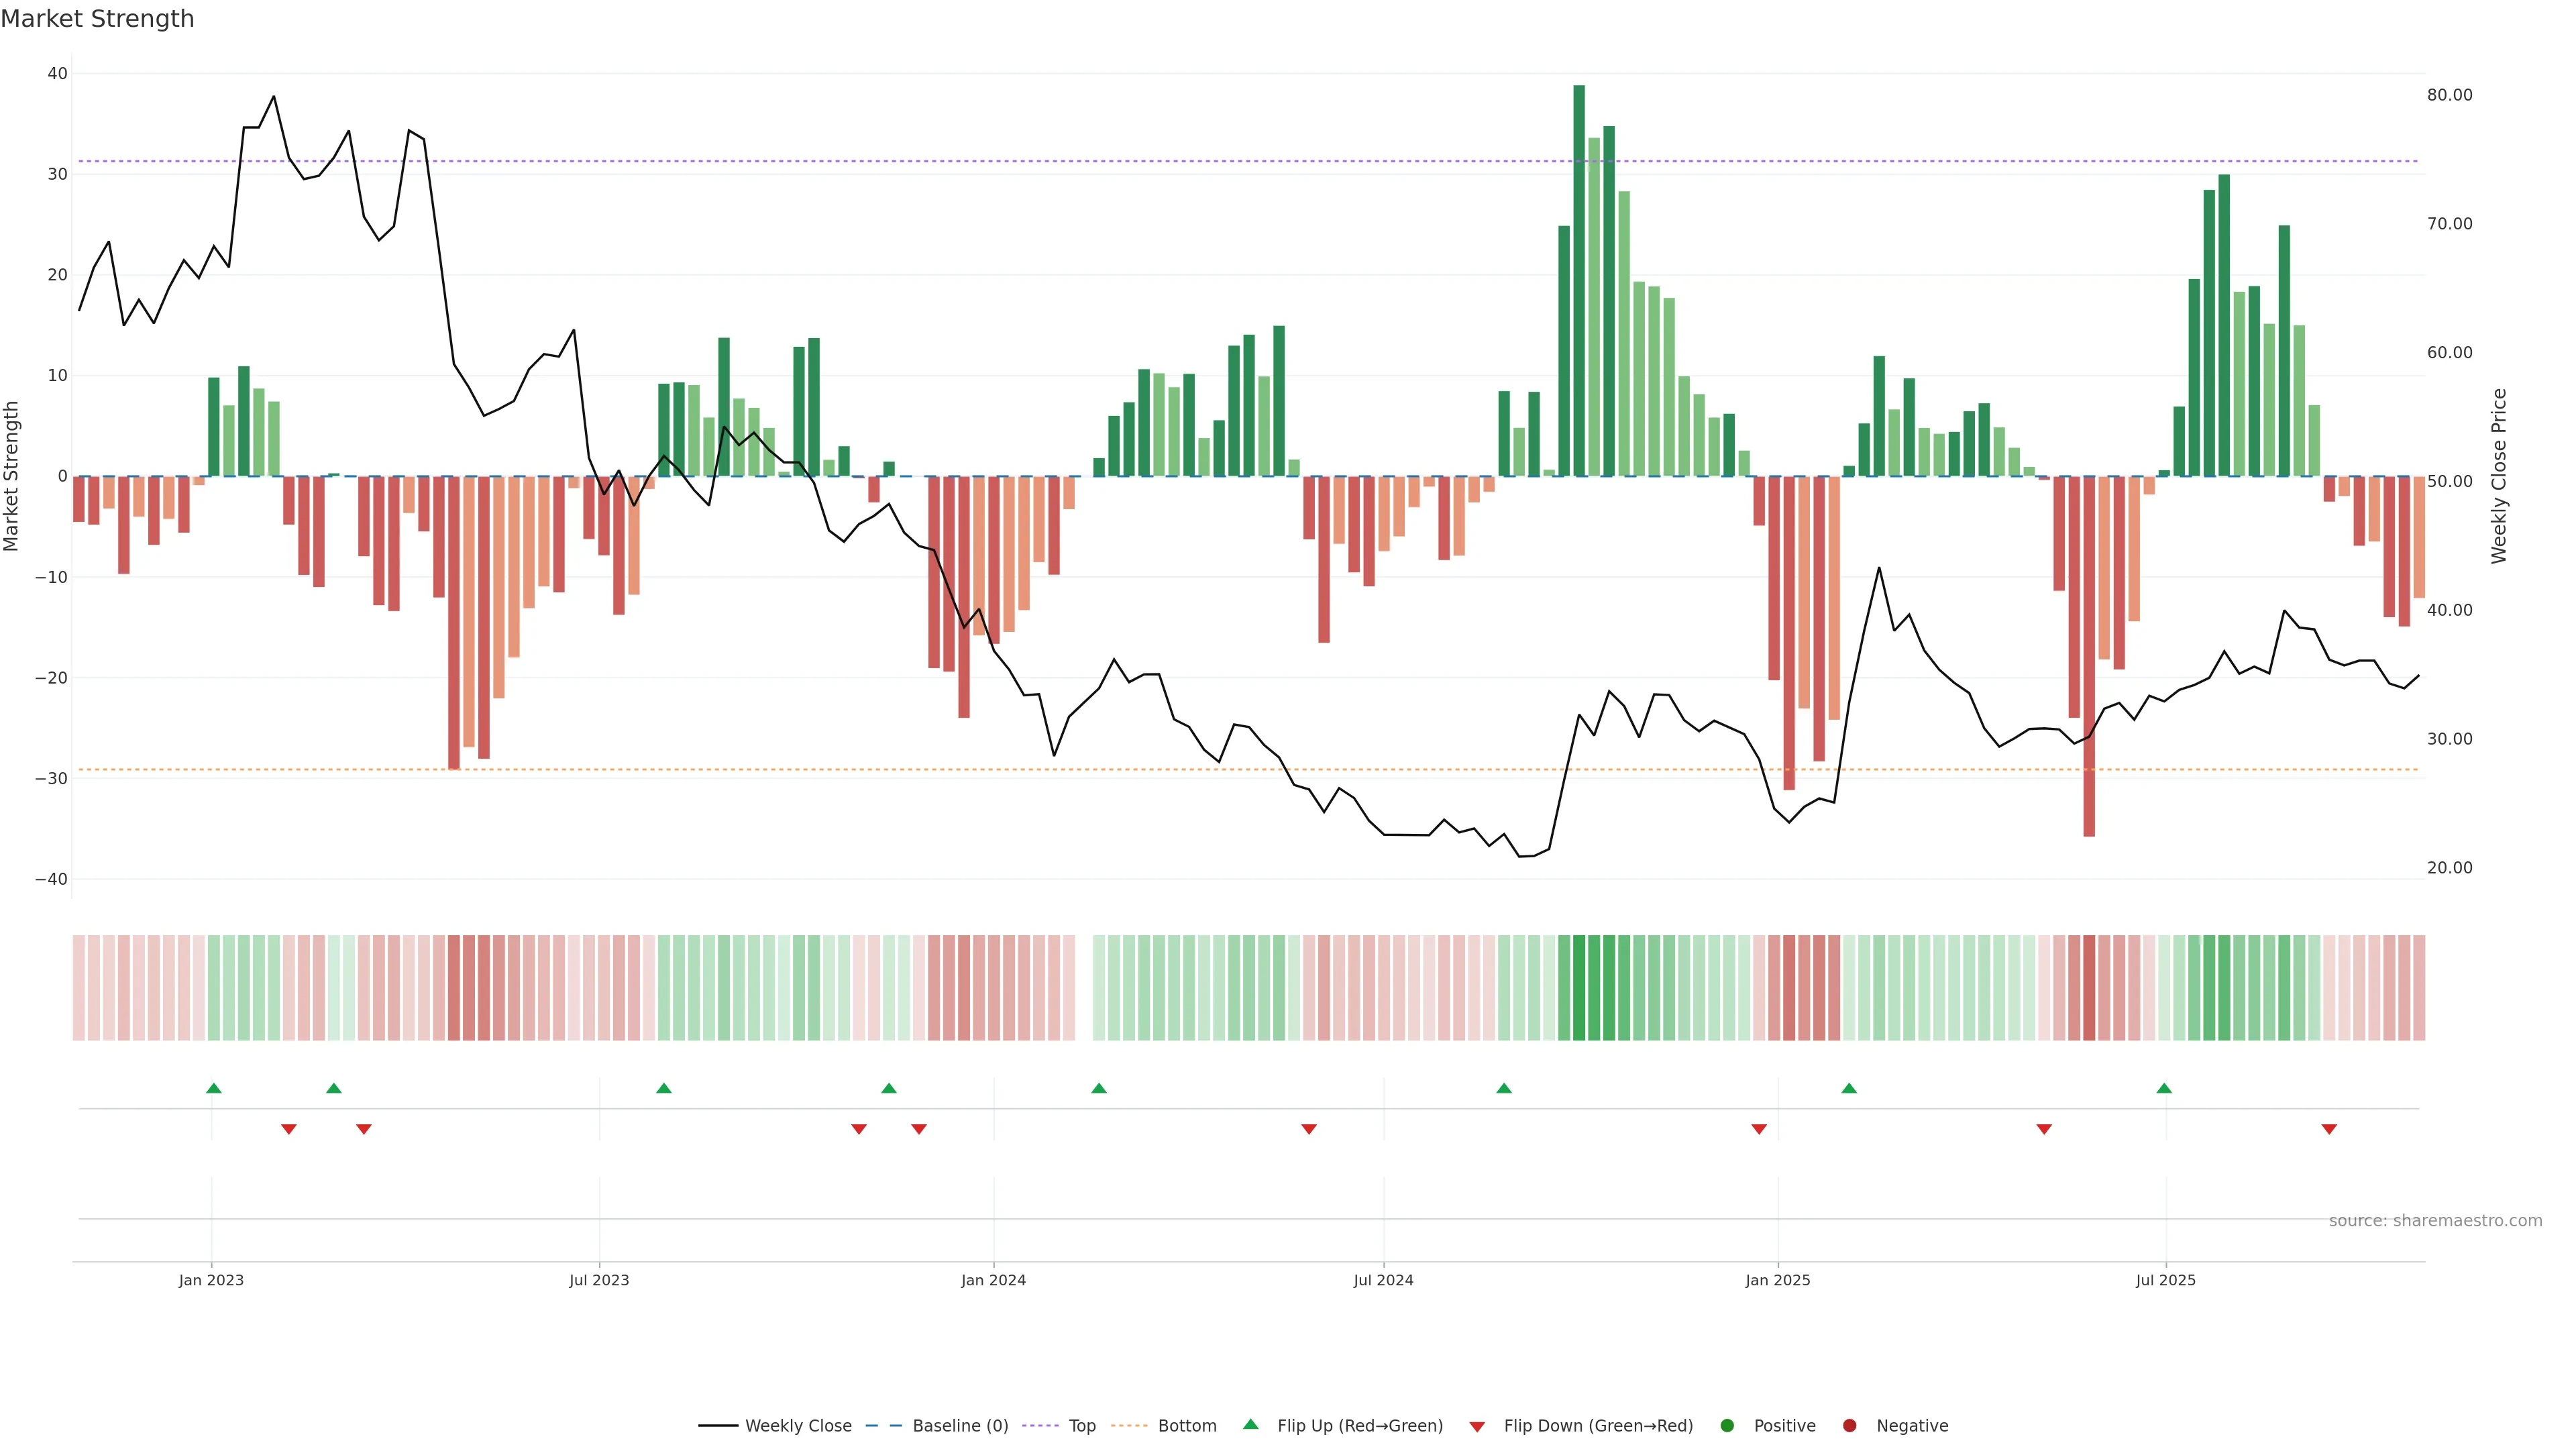
Task: Click the darkest green heatmap strip cell
Action: (x=1579, y=987)
